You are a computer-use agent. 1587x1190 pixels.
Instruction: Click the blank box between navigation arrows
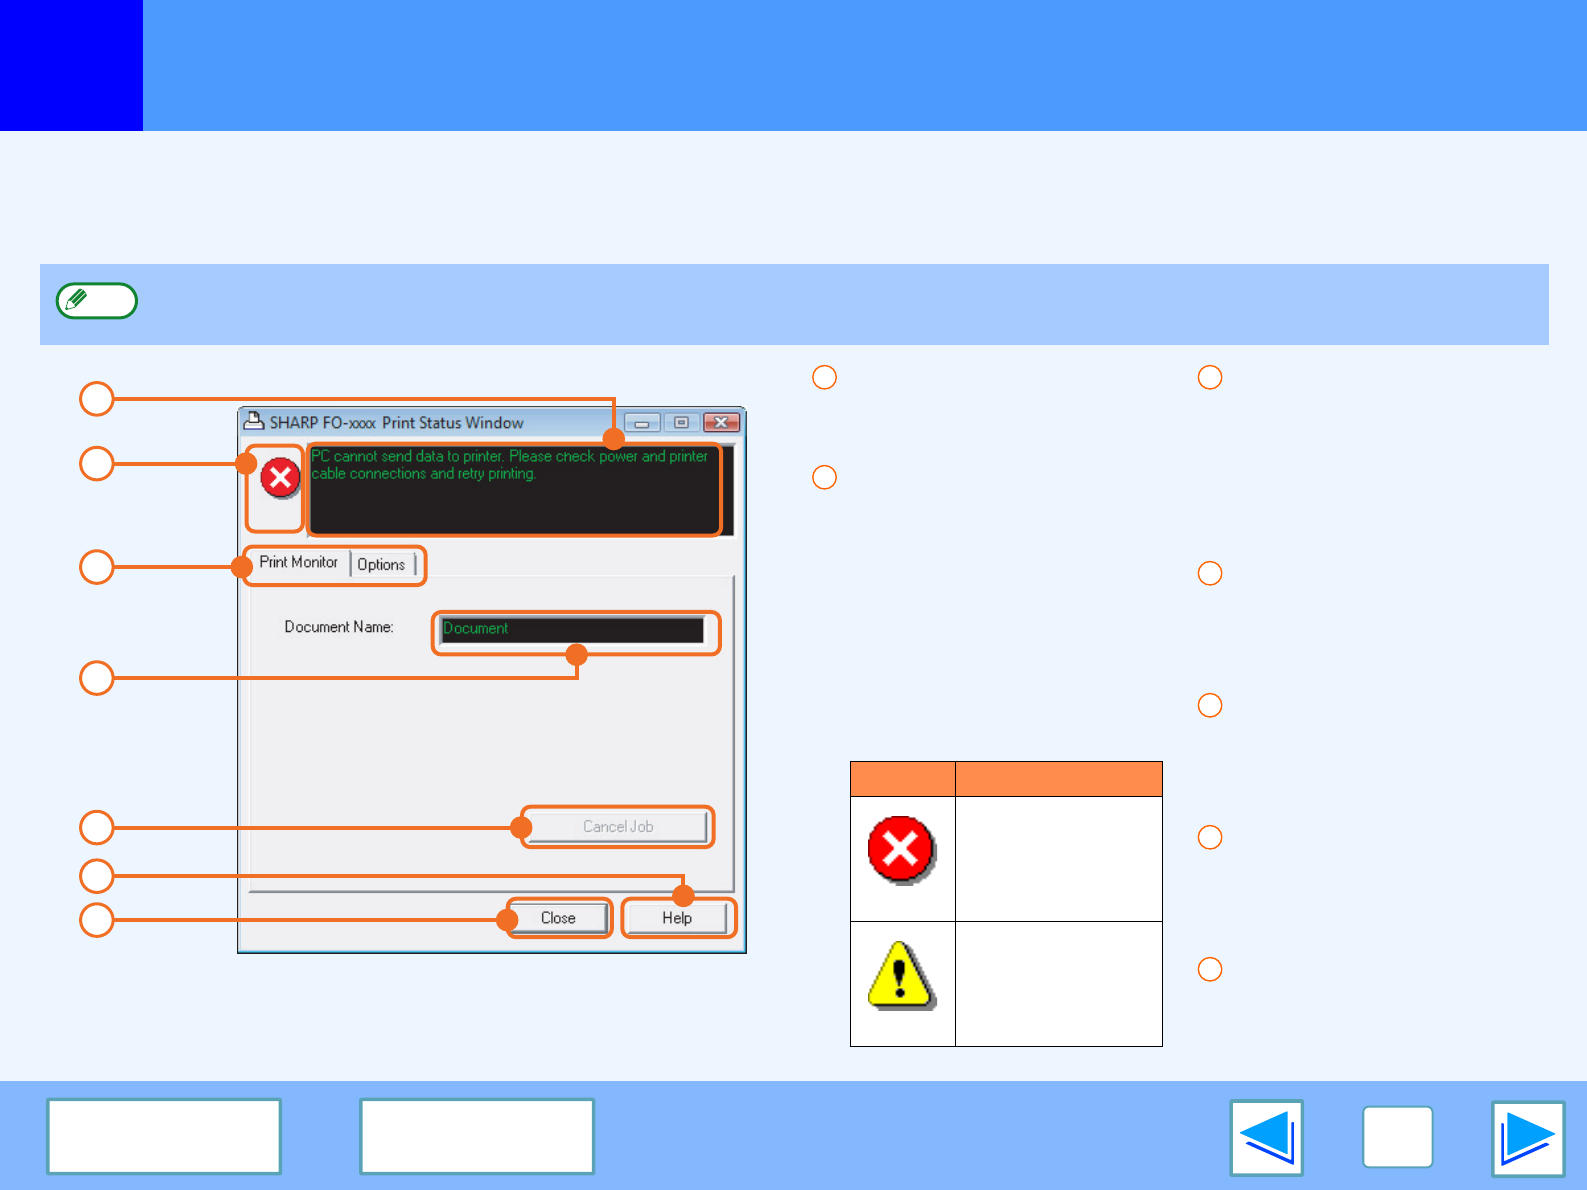coord(1397,1137)
